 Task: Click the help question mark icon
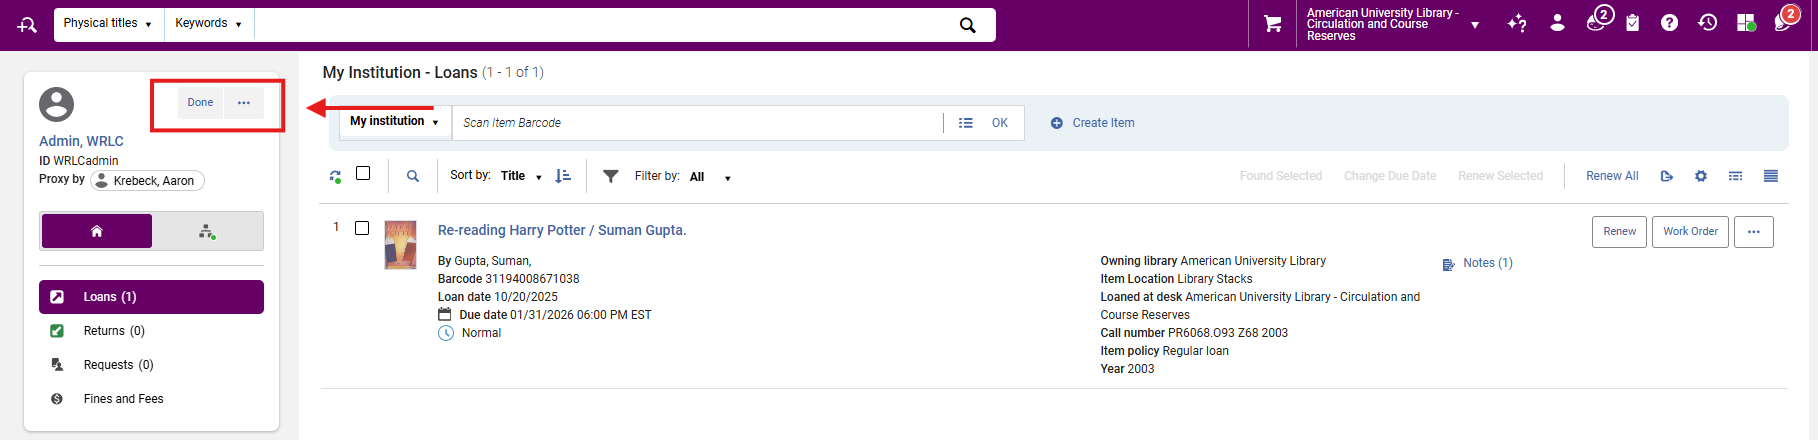tap(1669, 23)
